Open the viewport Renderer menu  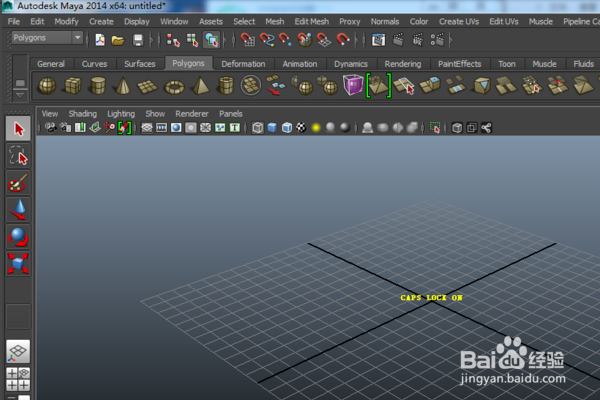(192, 114)
